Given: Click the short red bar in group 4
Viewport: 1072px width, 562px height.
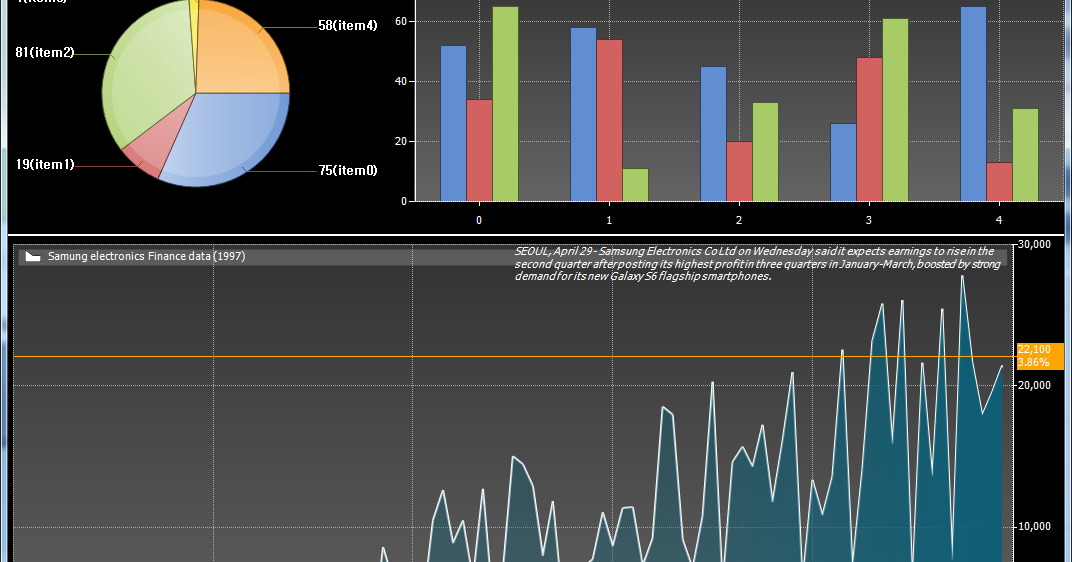Looking at the screenshot, I should click(x=999, y=182).
